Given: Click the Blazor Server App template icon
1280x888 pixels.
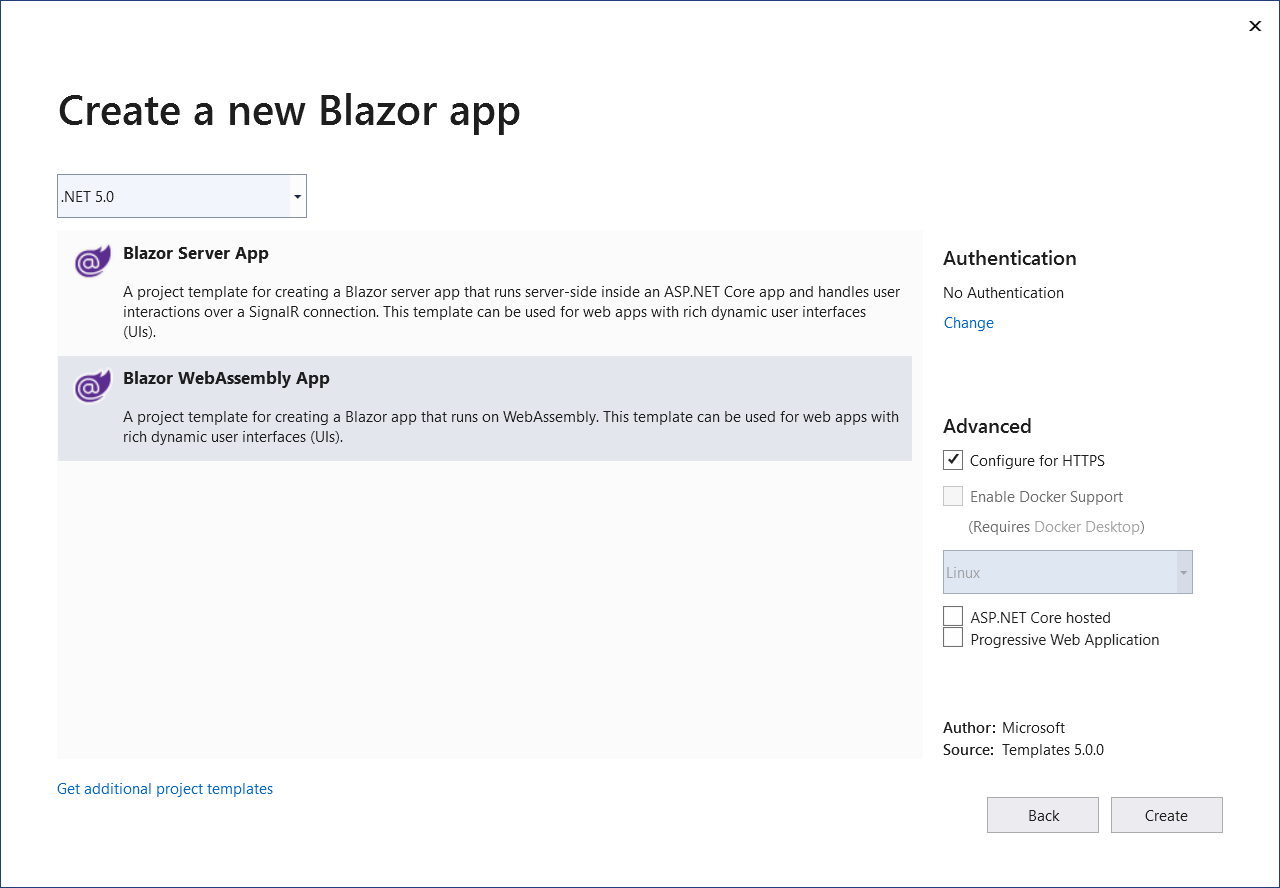Looking at the screenshot, I should tap(91, 261).
